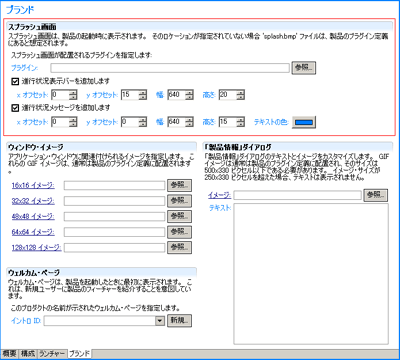This screenshot has height=360, width=400.
Task: Click the ウィンドウ・イメージ section header
Action: pyautogui.click(x=36, y=147)
